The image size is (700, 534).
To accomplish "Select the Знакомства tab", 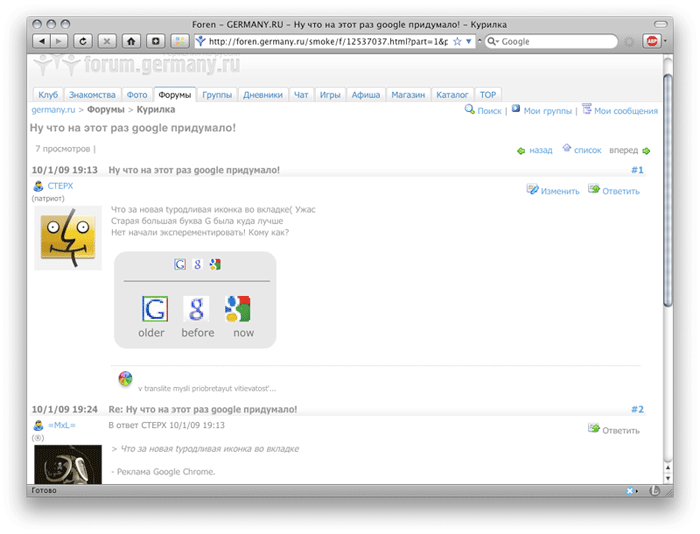I will click(x=92, y=95).
